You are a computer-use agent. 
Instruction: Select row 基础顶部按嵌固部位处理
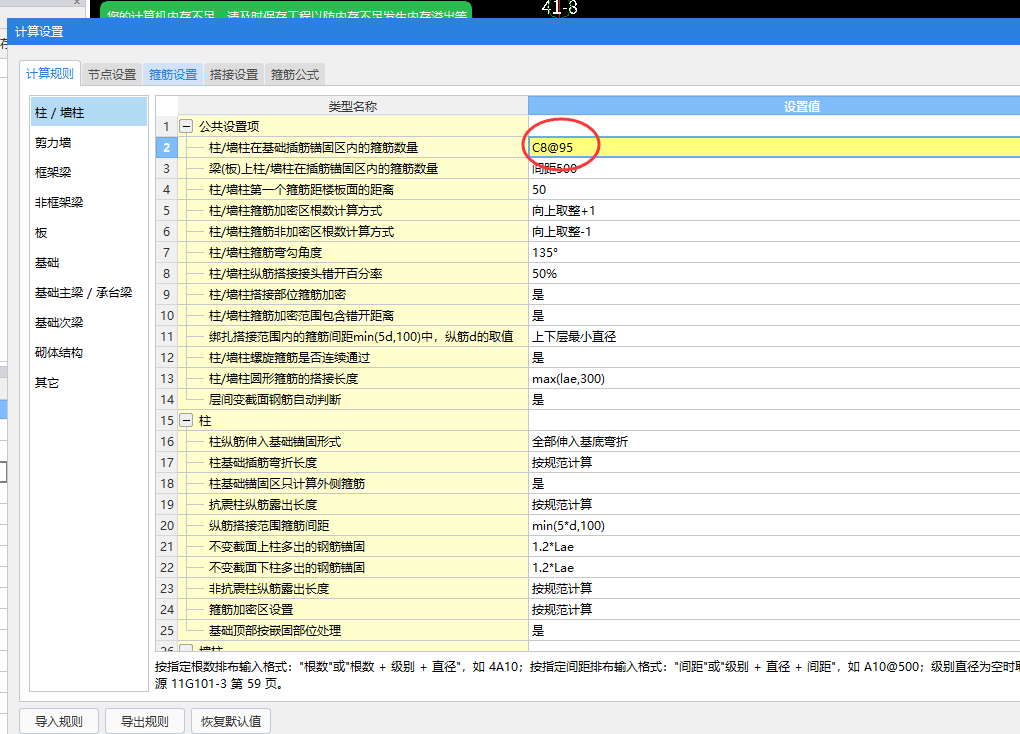click(353, 630)
